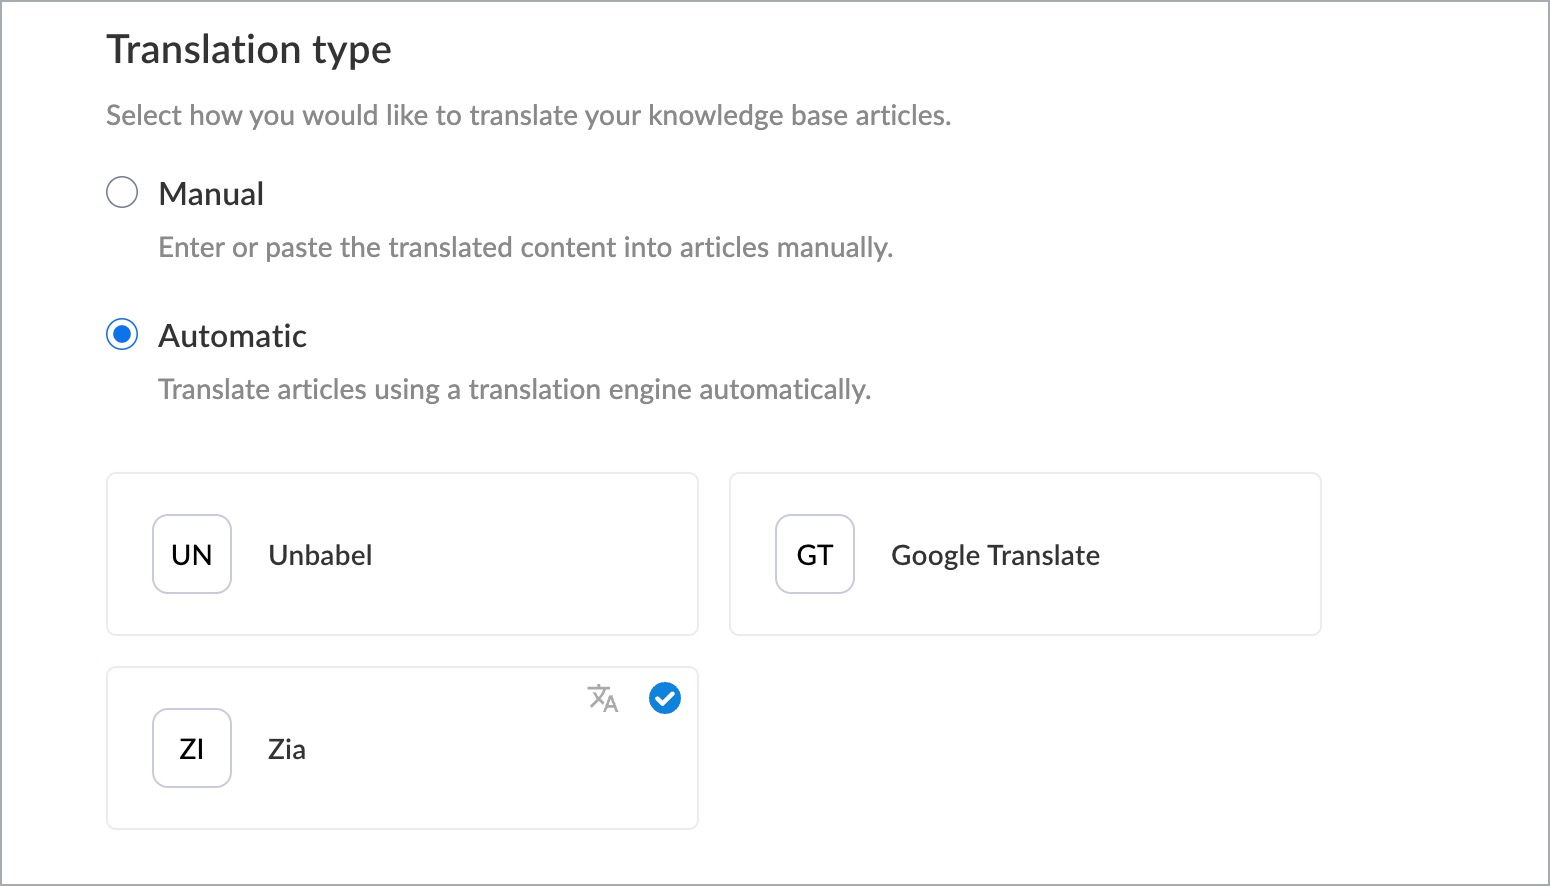Click the Translation type heading
1550x886 pixels.
coord(249,50)
